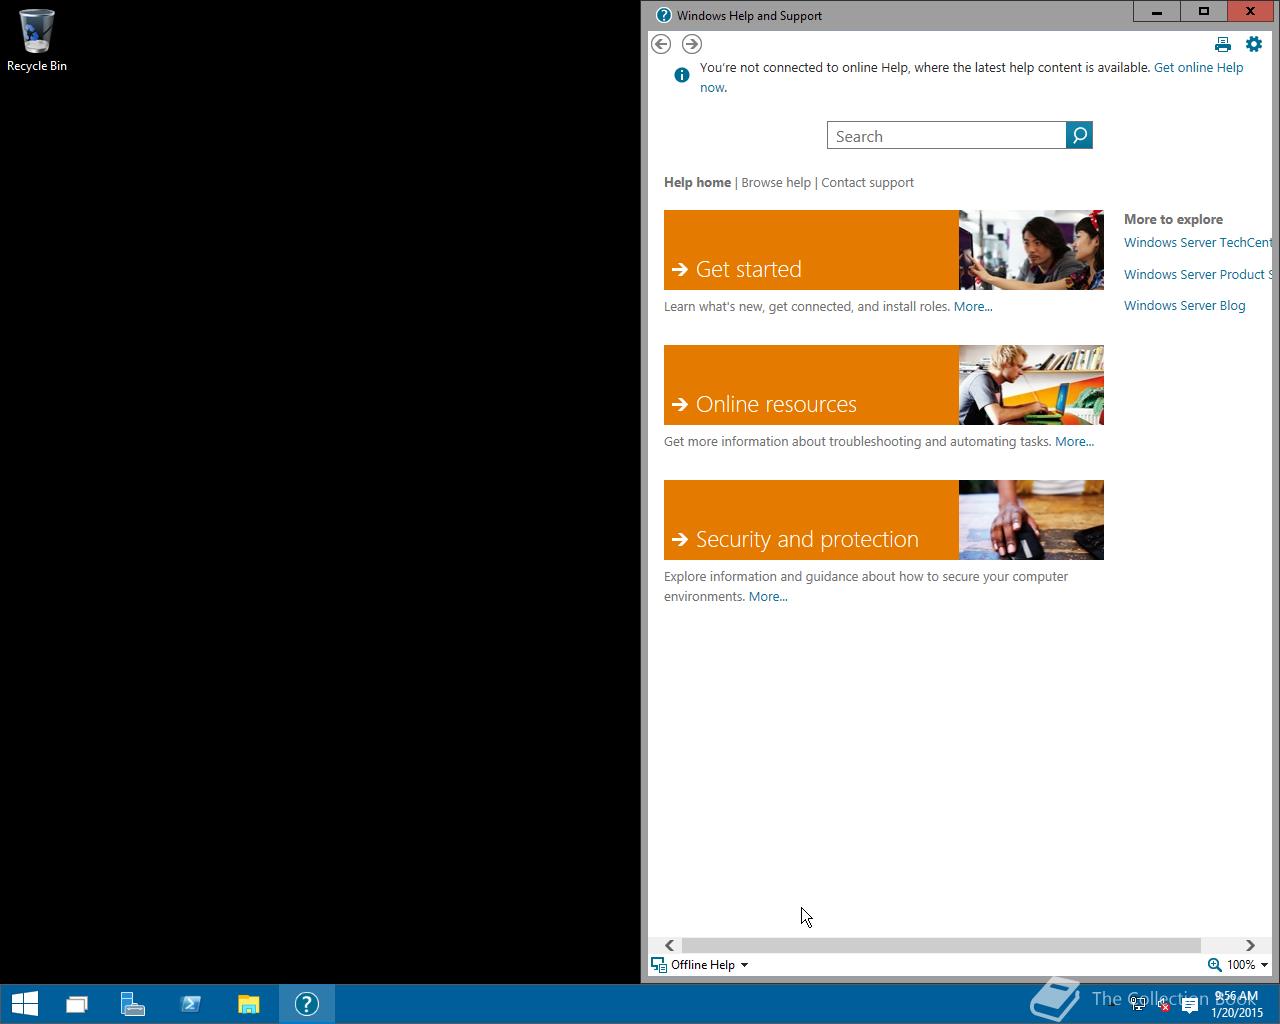
Task: Launch Windows PowerShell from taskbar
Action: click(190, 1004)
